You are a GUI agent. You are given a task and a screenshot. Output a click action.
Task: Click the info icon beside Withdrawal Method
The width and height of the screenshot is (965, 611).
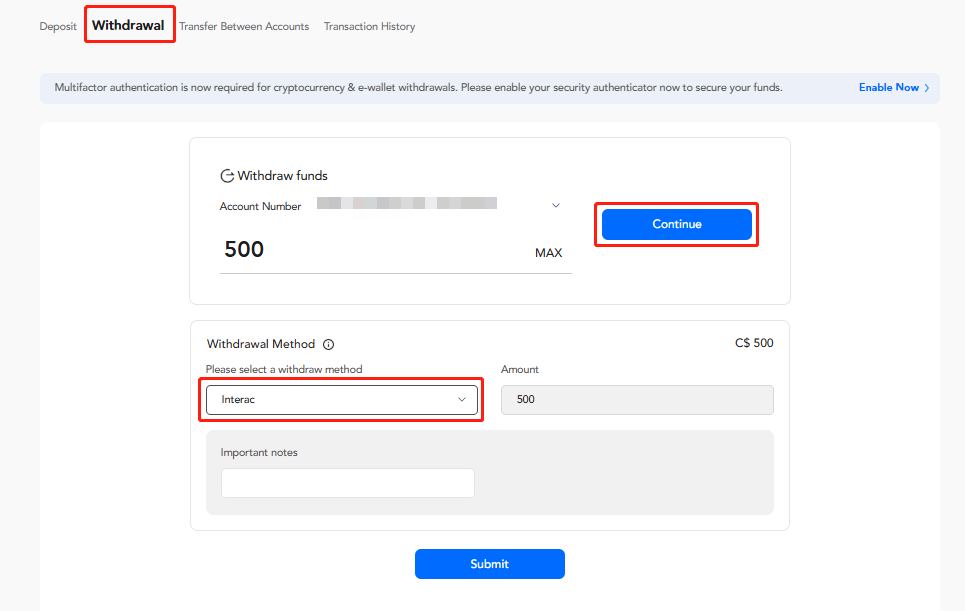[x=328, y=344]
